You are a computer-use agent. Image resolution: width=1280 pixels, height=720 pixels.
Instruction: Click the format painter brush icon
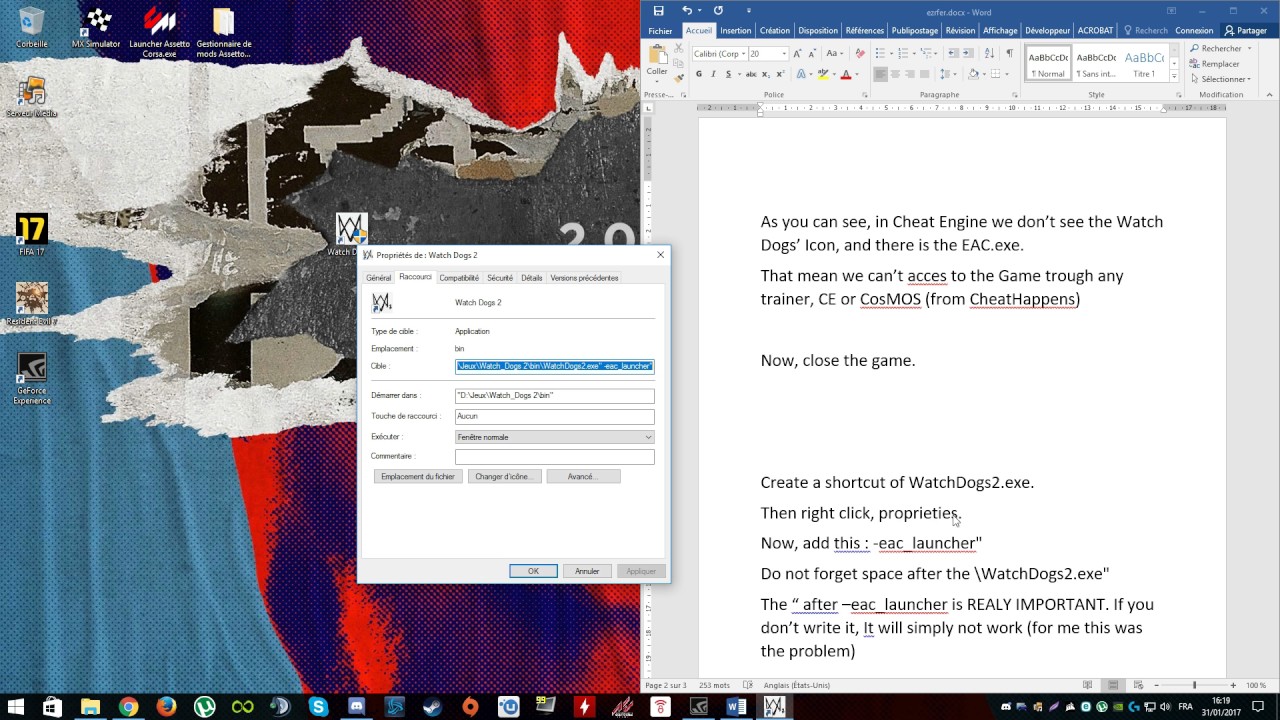[x=679, y=78]
